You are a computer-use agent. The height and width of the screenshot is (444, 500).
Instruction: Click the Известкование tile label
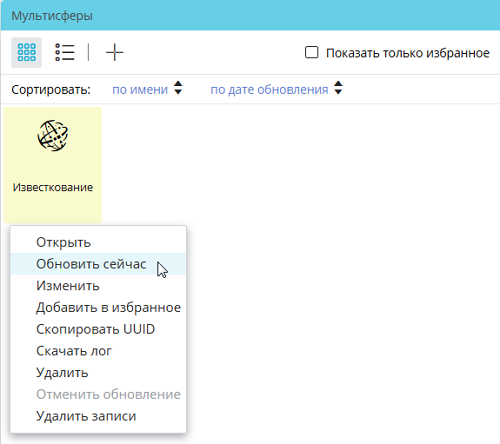tap(53, 187)
